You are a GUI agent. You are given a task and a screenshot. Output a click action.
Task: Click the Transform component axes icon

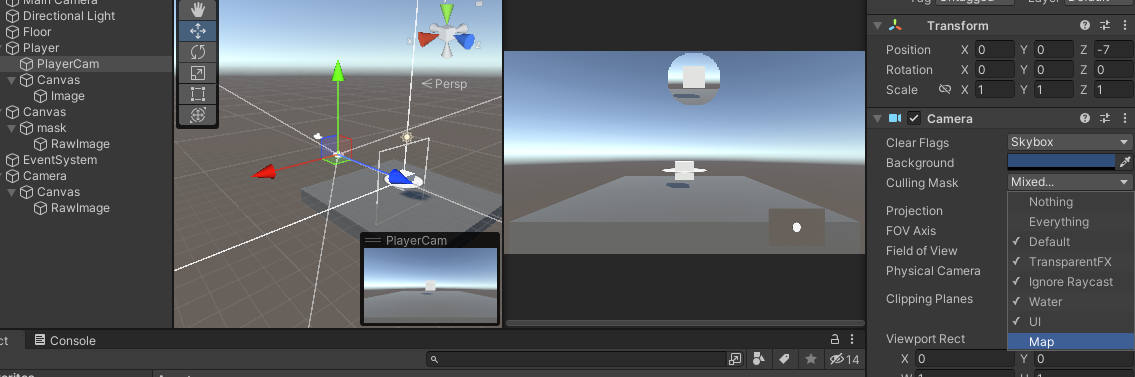click(895, 25)
